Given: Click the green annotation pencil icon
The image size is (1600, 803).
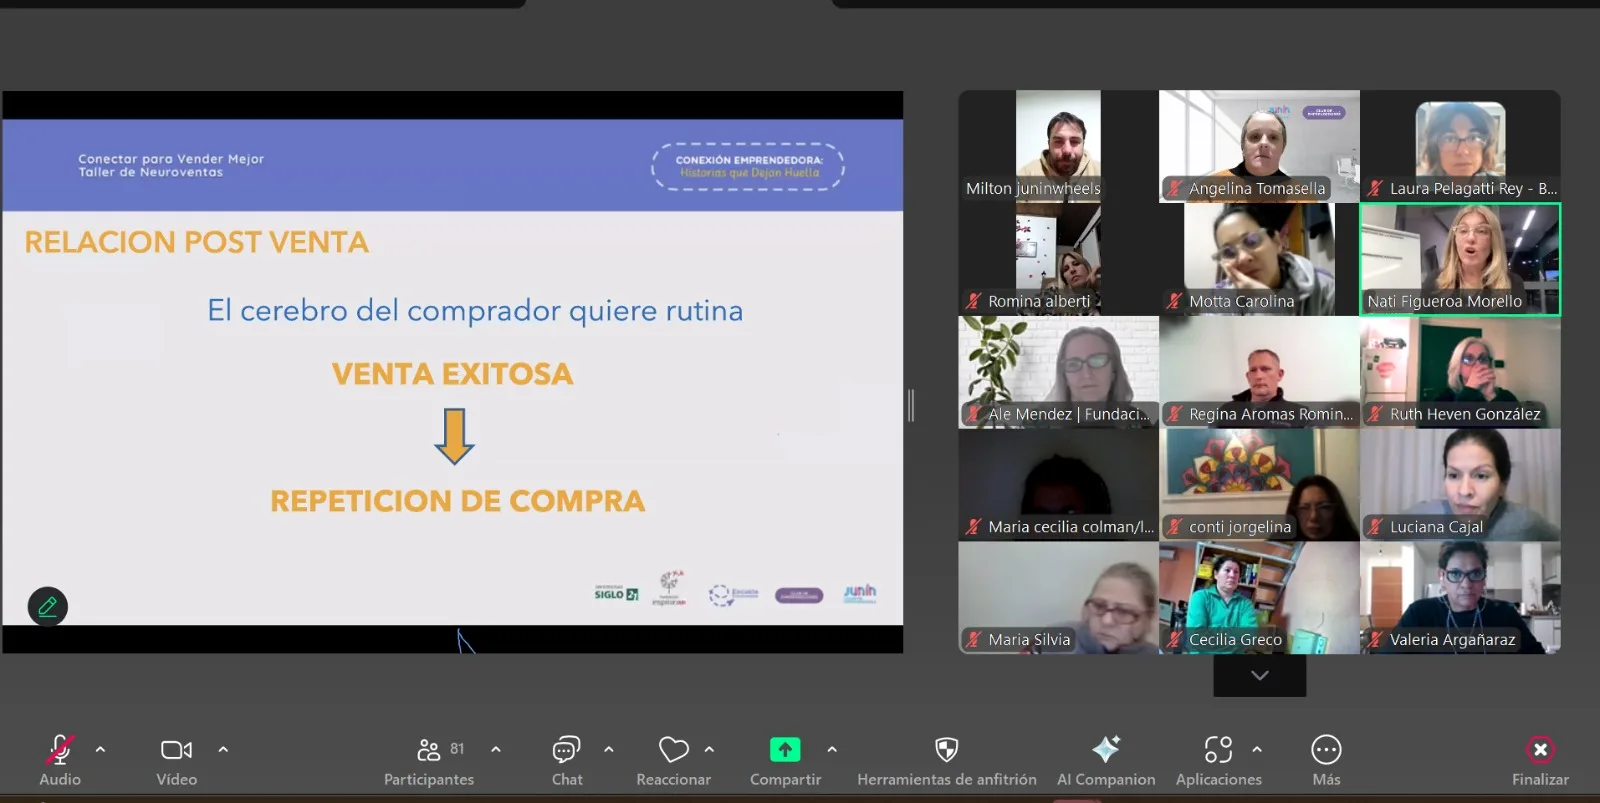Looking at the screenshot, I should click(47, 606).
